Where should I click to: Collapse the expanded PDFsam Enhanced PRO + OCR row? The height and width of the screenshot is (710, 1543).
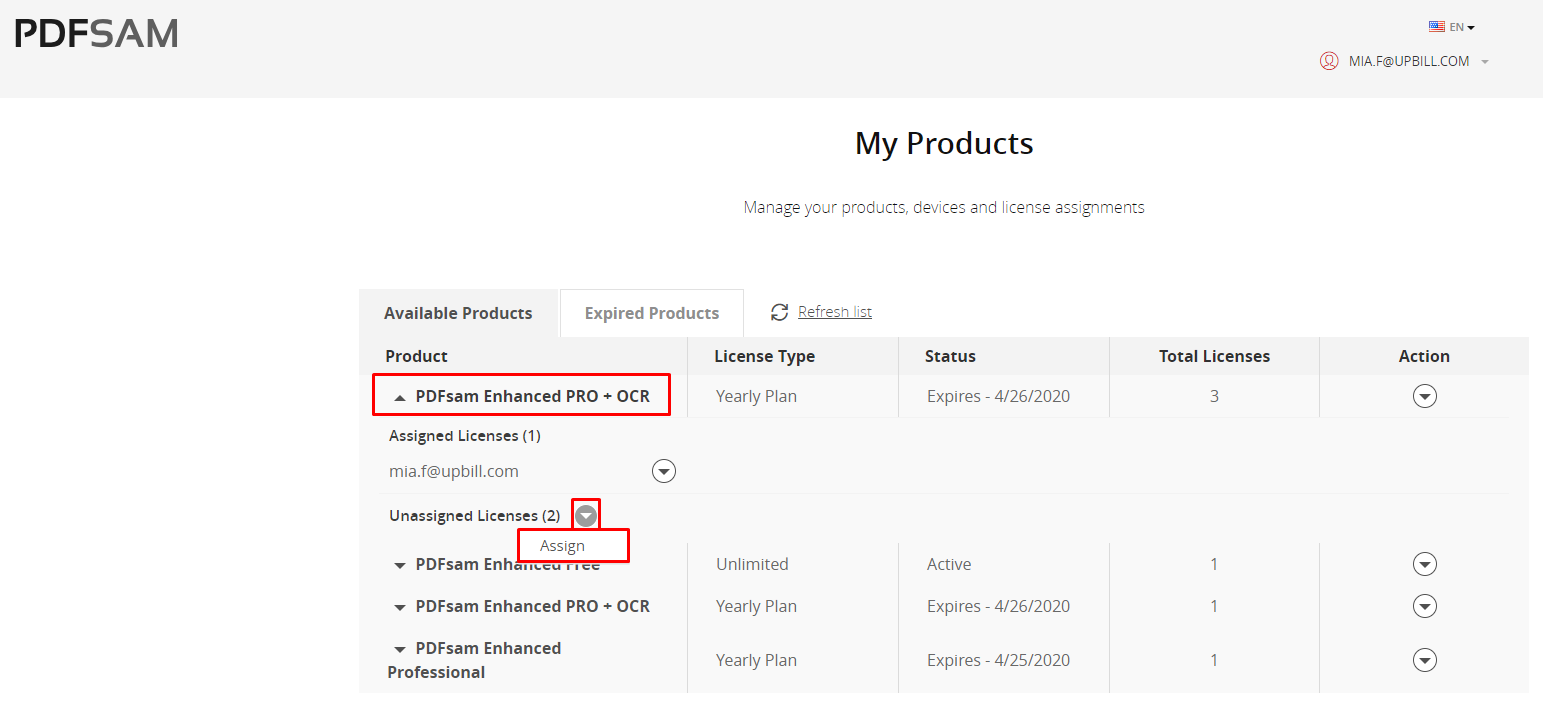(400, 397)
